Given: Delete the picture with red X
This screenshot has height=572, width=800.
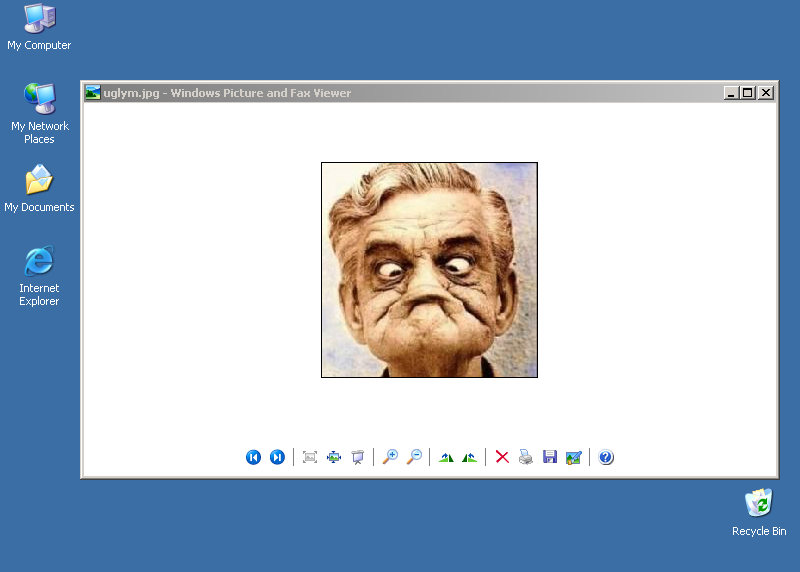Looking at the screenshot, I should (502, 457).
